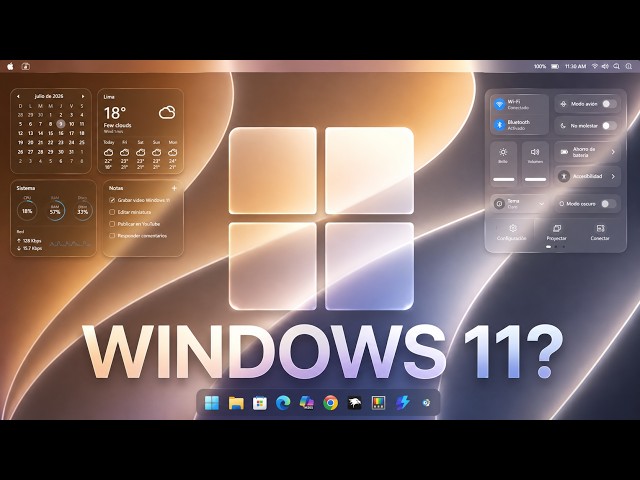Expand Accesibilidad chevron
The height and width of the screenshot is (480, 640).
pyautogui.click(x=613, y=176)
